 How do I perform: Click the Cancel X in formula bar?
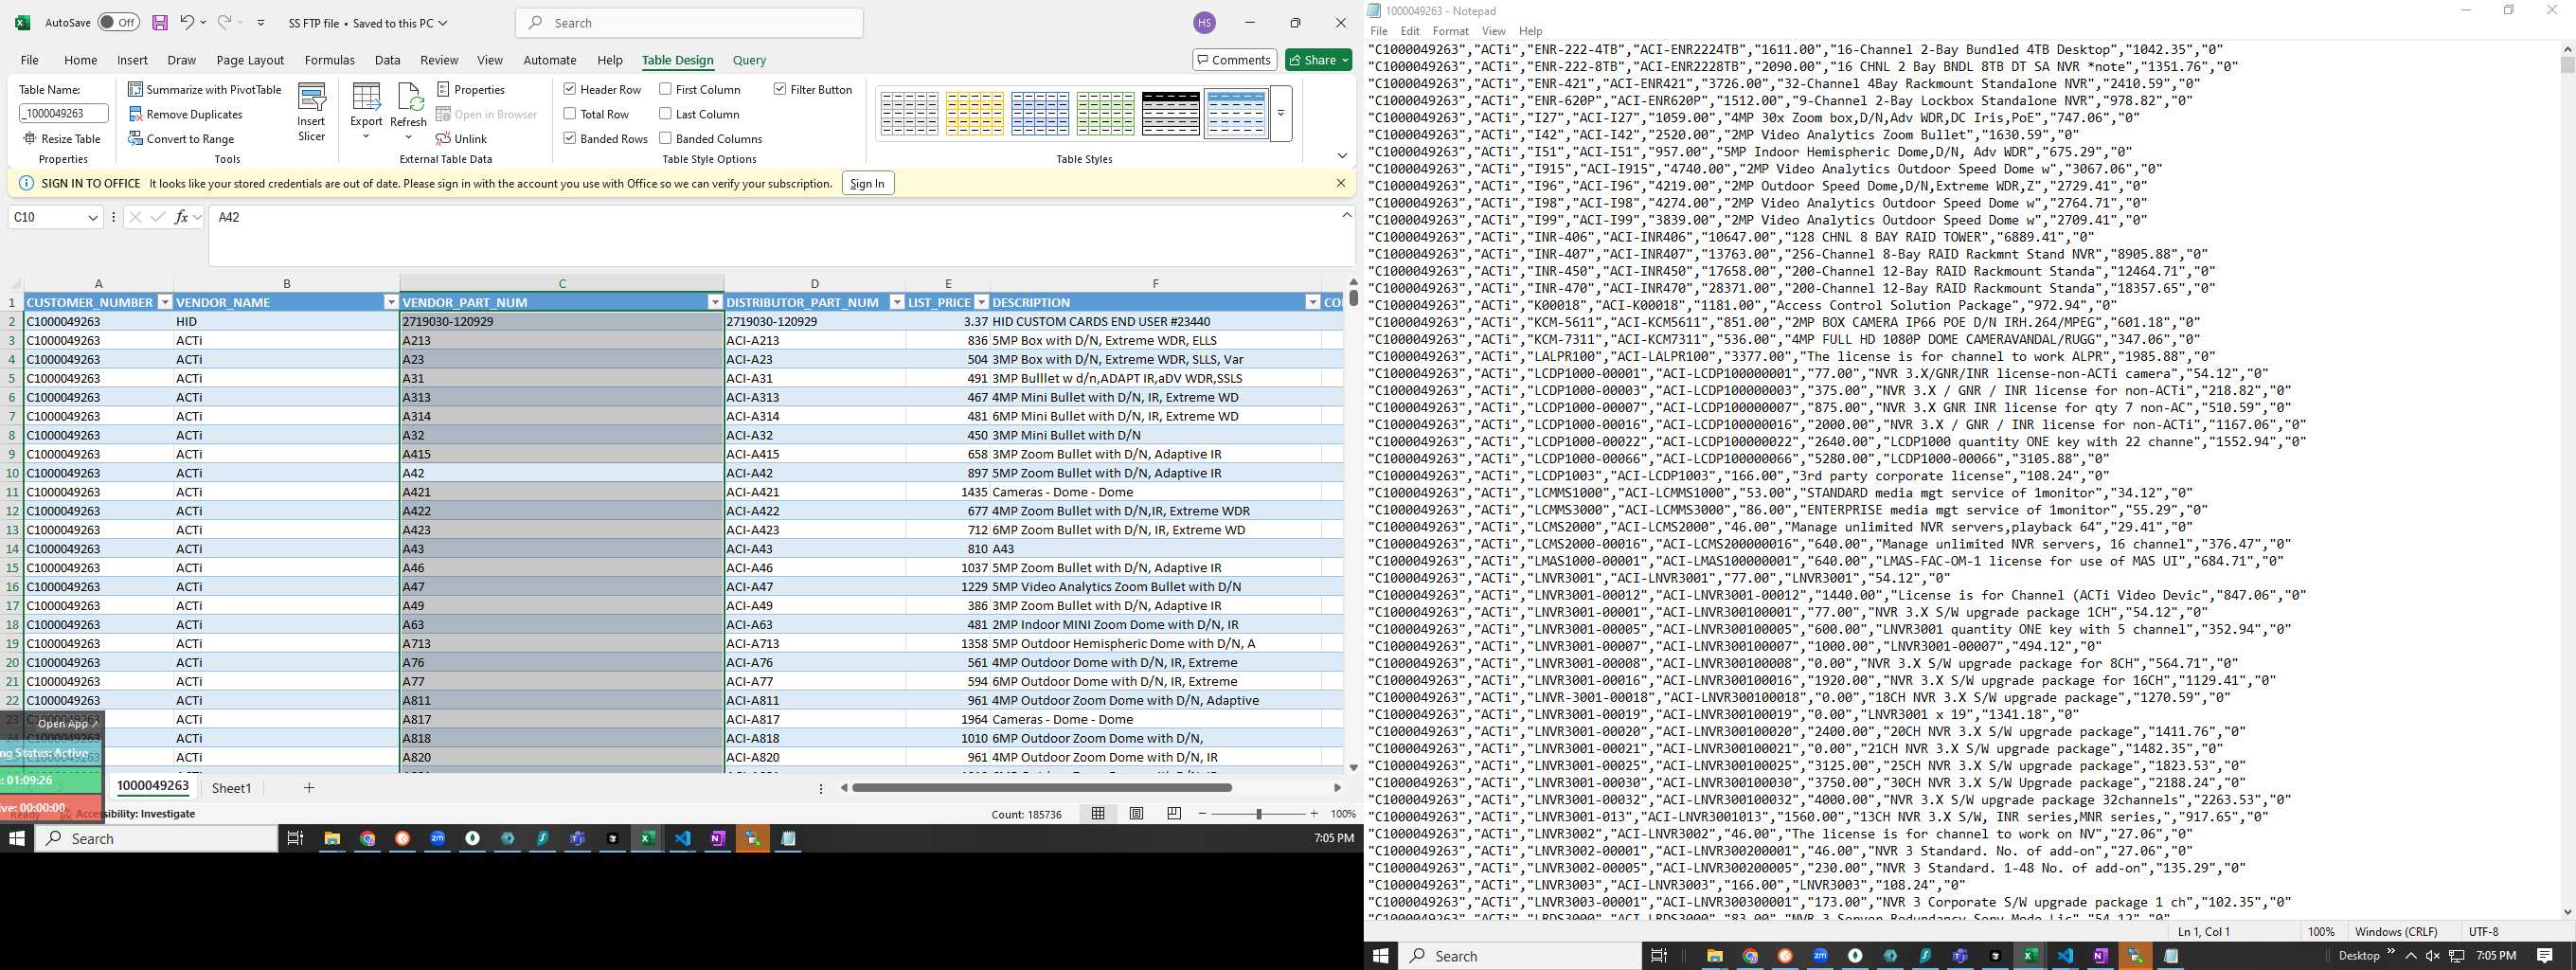click(x=135, y=217)
